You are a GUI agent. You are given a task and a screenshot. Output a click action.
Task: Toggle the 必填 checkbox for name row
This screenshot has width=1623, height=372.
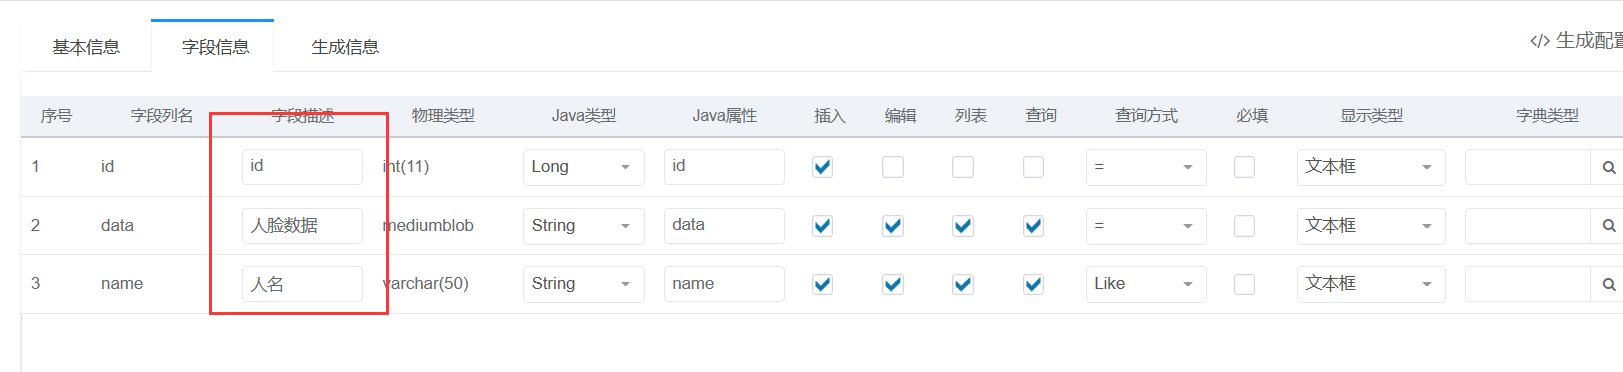1244,284
